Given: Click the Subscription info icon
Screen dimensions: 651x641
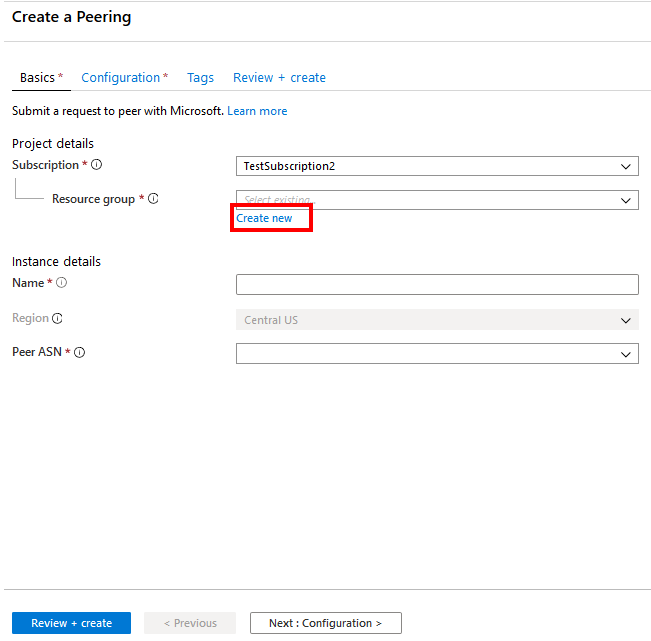Looking at the screenshot, I should pyautogui.click(x=96, y=165).
